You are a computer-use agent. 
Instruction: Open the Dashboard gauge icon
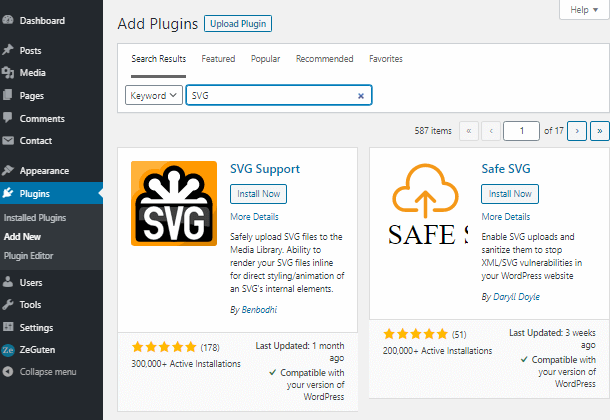(7, 20)
